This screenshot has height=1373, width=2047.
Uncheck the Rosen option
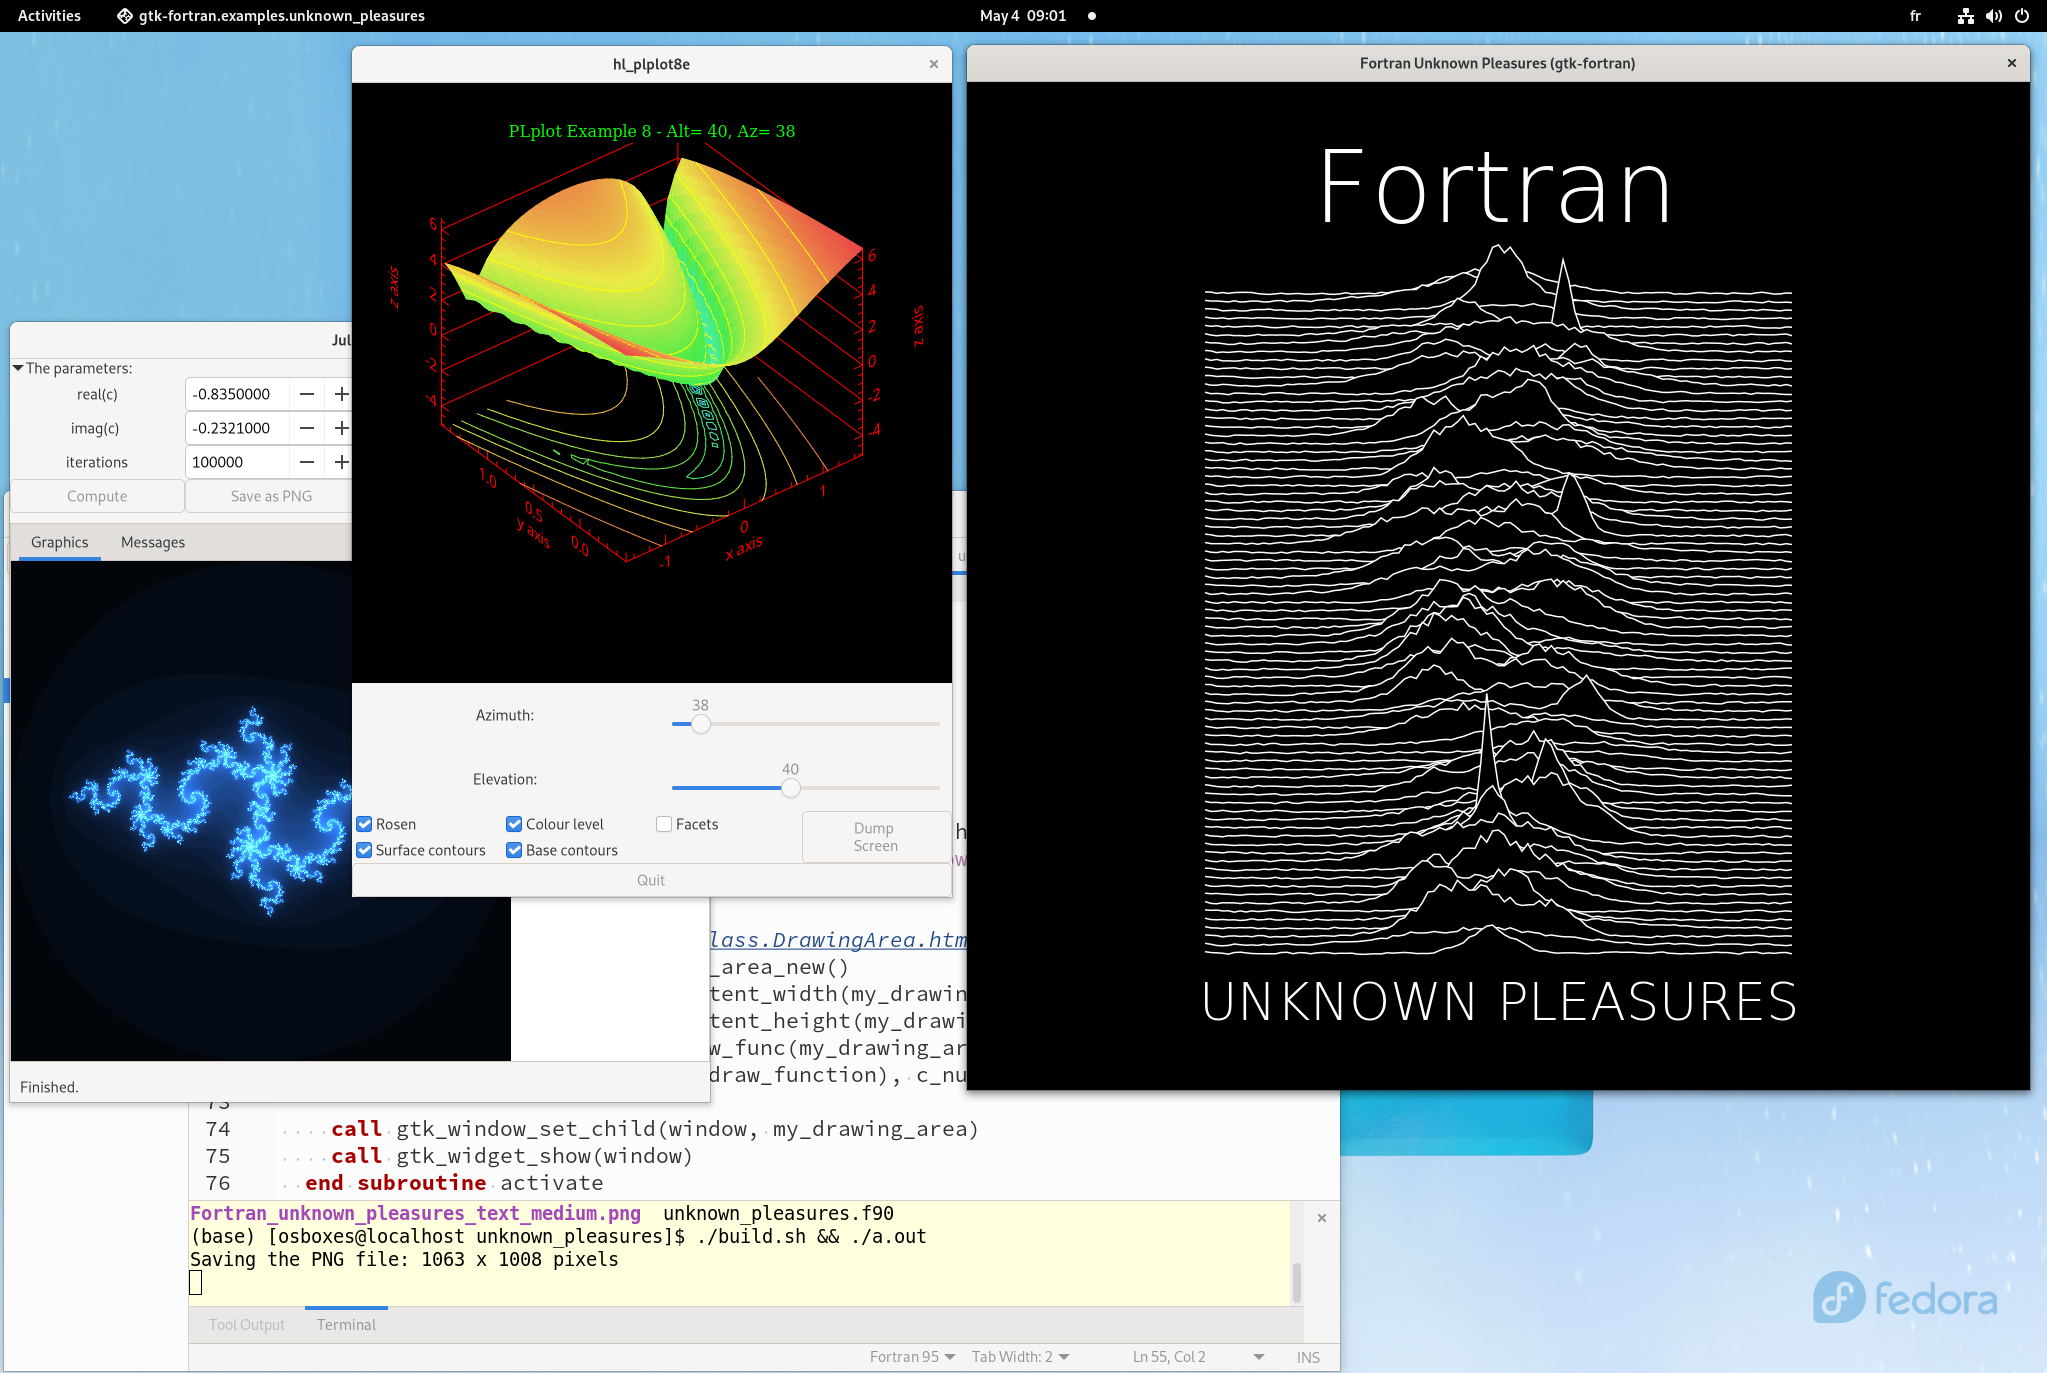click(365, 824)
